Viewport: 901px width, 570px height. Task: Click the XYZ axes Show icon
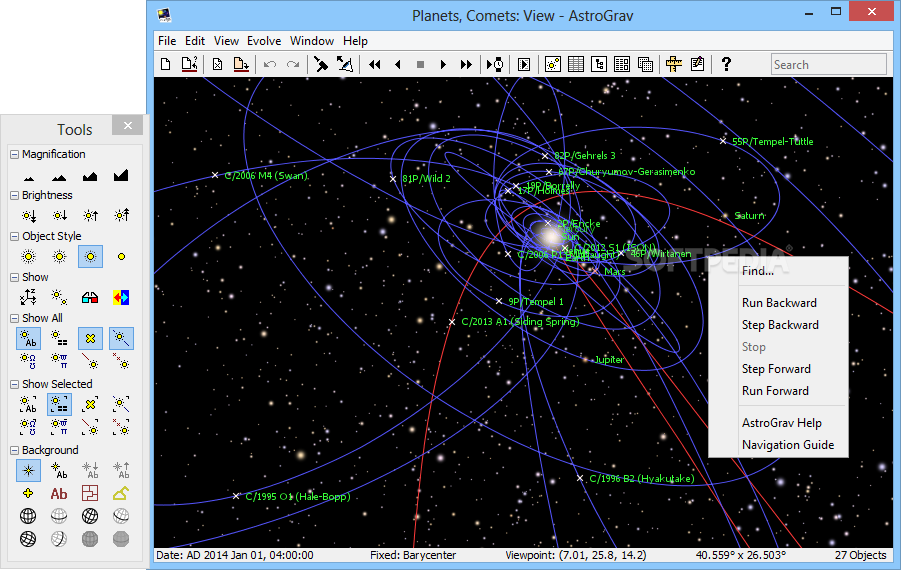[x=28, y=297]
